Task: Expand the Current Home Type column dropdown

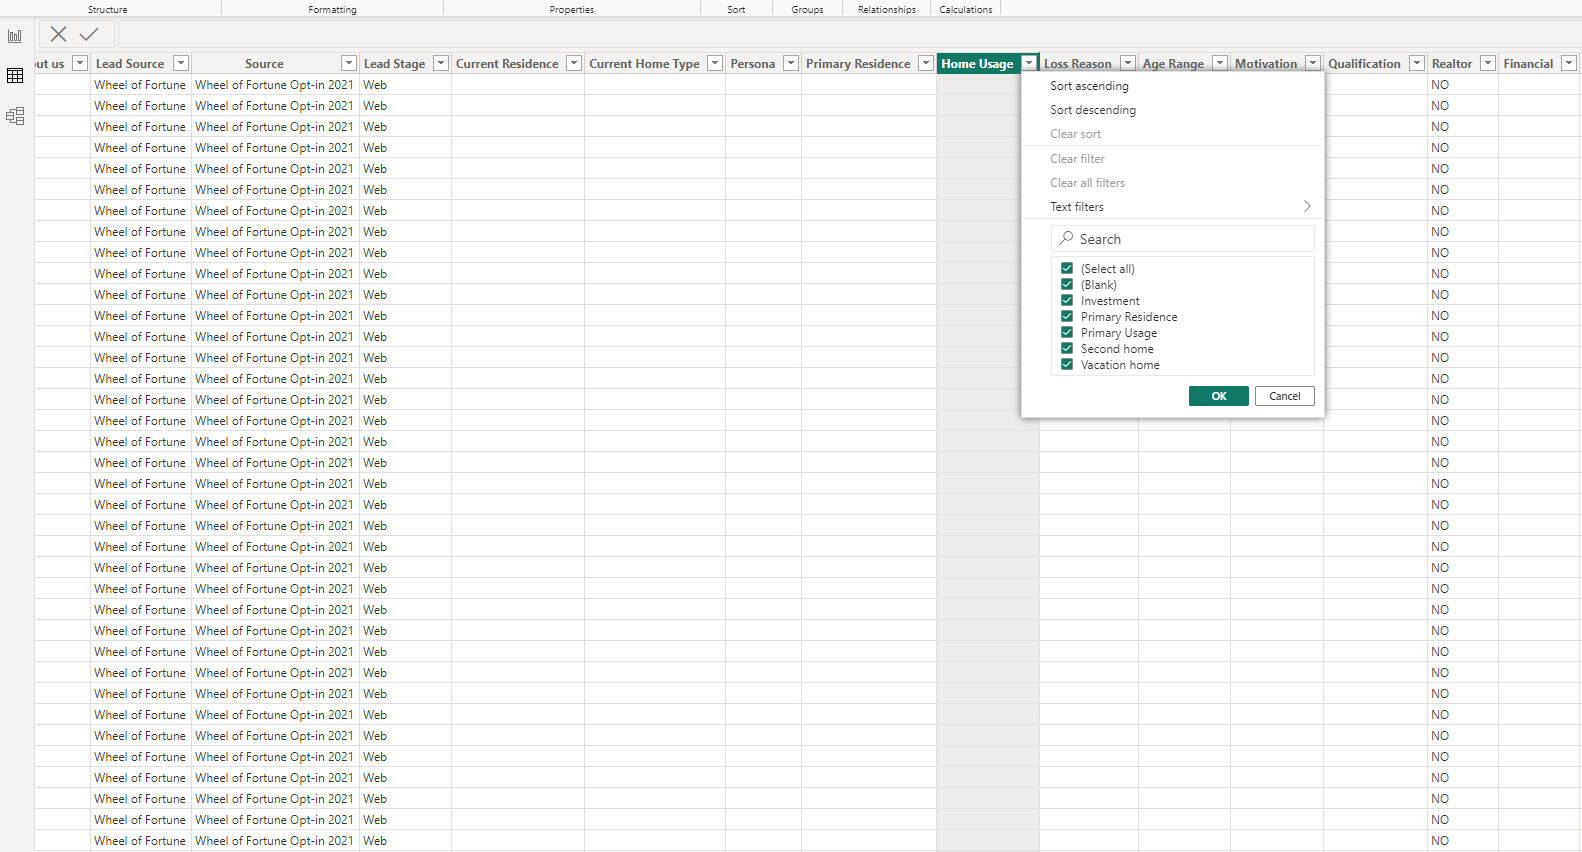Action: (x=715, y=63)
